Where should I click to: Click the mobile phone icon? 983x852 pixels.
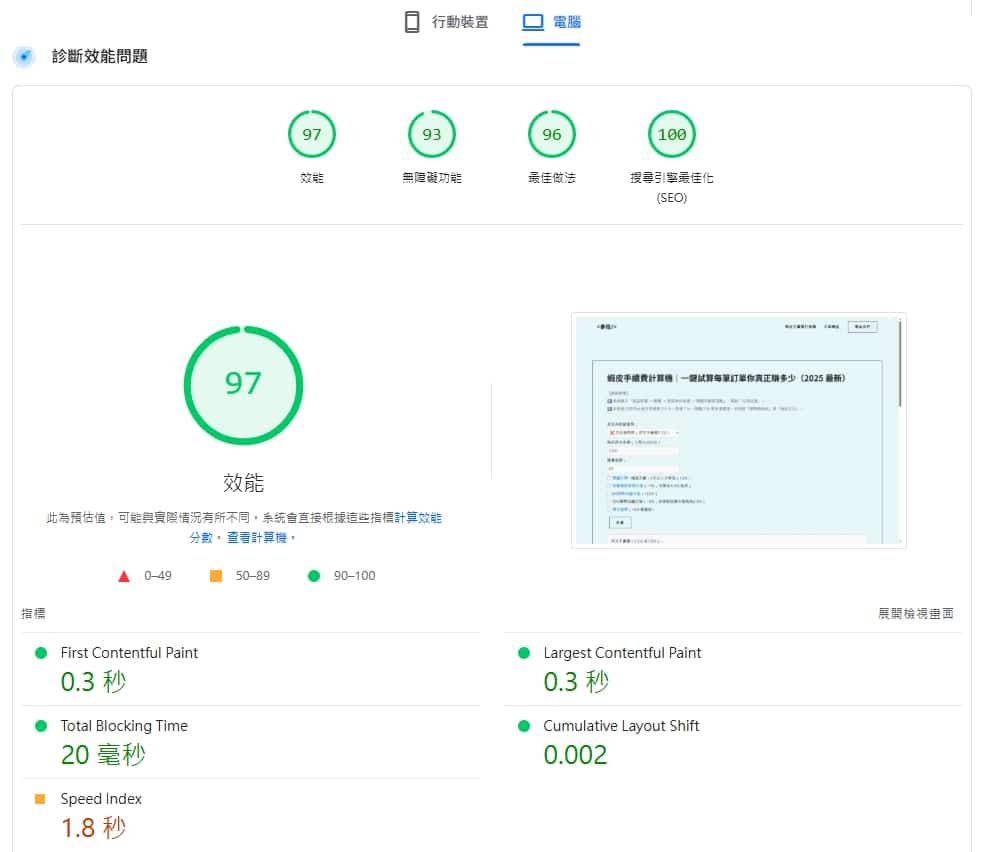tap(412, 22)
